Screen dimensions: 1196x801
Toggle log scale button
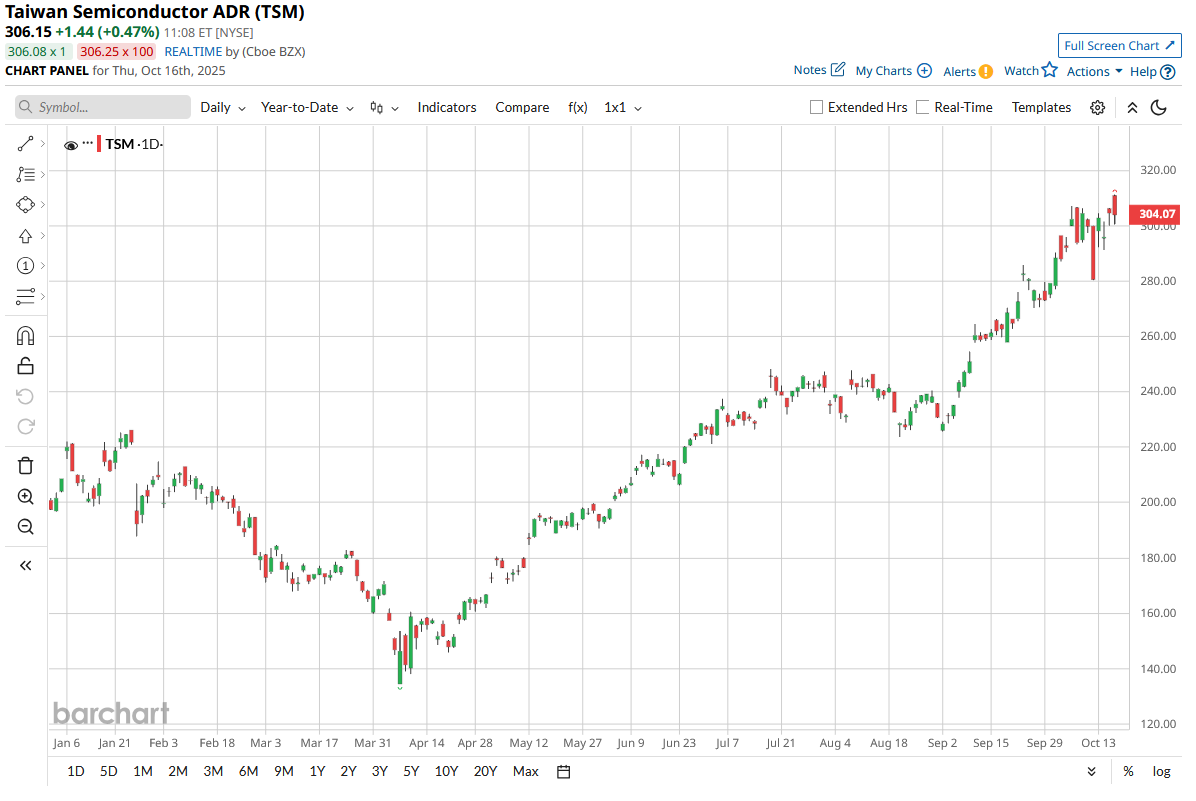pyautogui.click(x=1162, y=772)
